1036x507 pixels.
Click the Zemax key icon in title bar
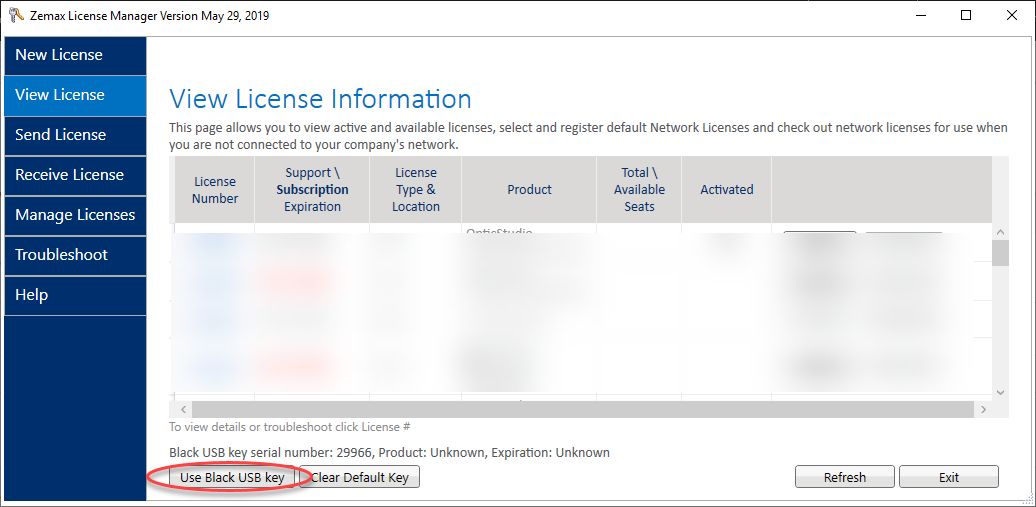16,15
